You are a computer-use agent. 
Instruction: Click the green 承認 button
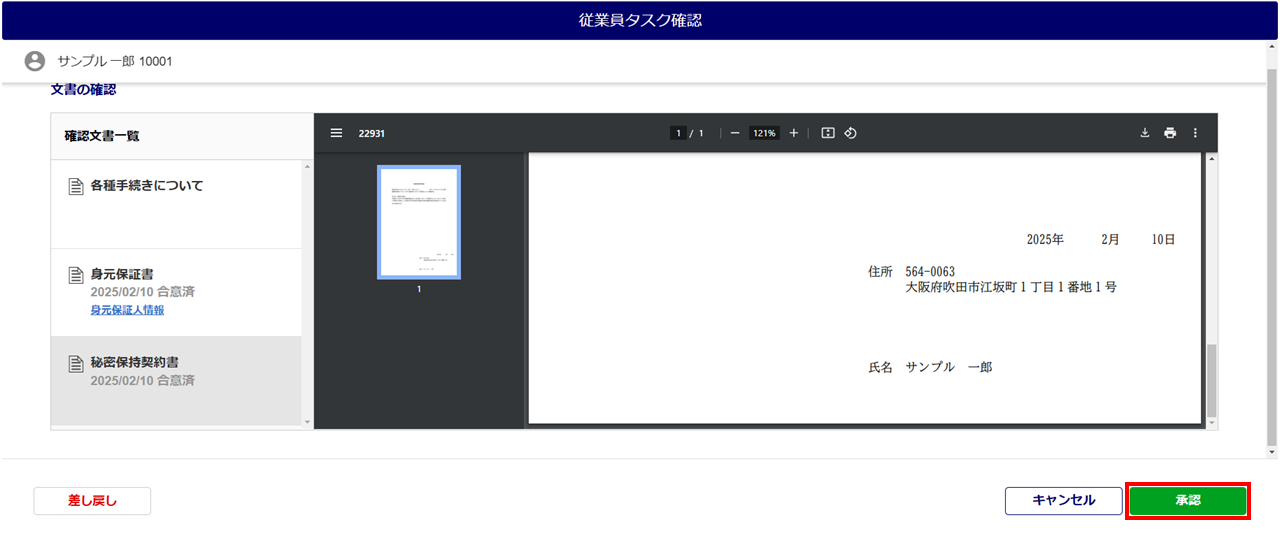pos(1188,501)
